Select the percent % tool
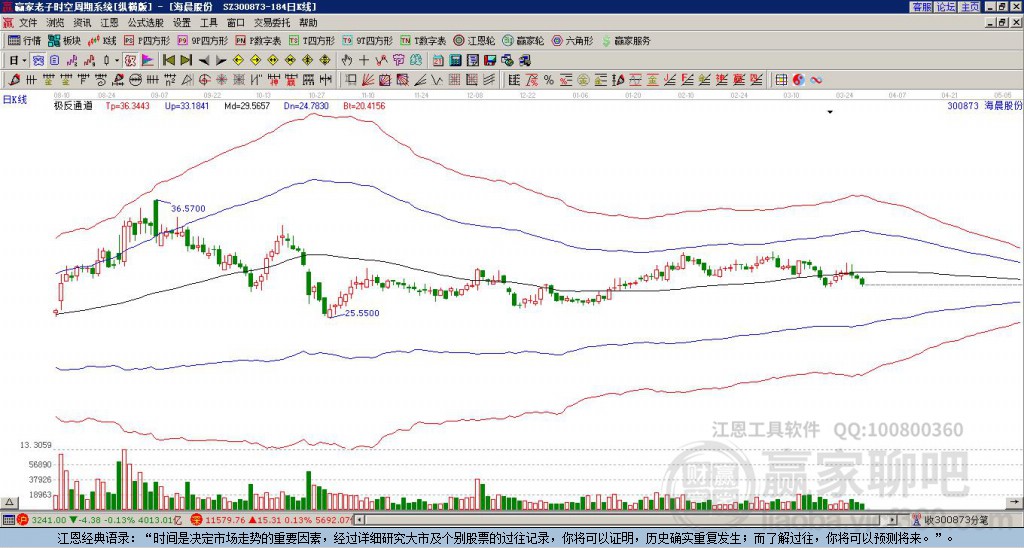Image resolution: width=1024 pixels, height=548 pixels. pyautogui.click(x=549, y=80)
